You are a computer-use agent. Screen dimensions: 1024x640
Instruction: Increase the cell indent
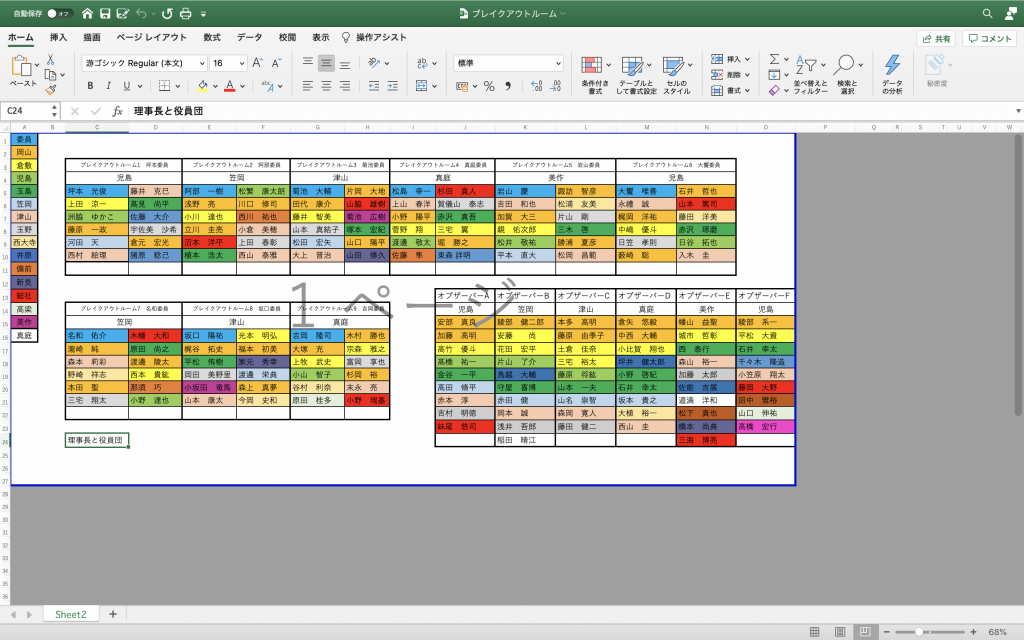(392, 86)
